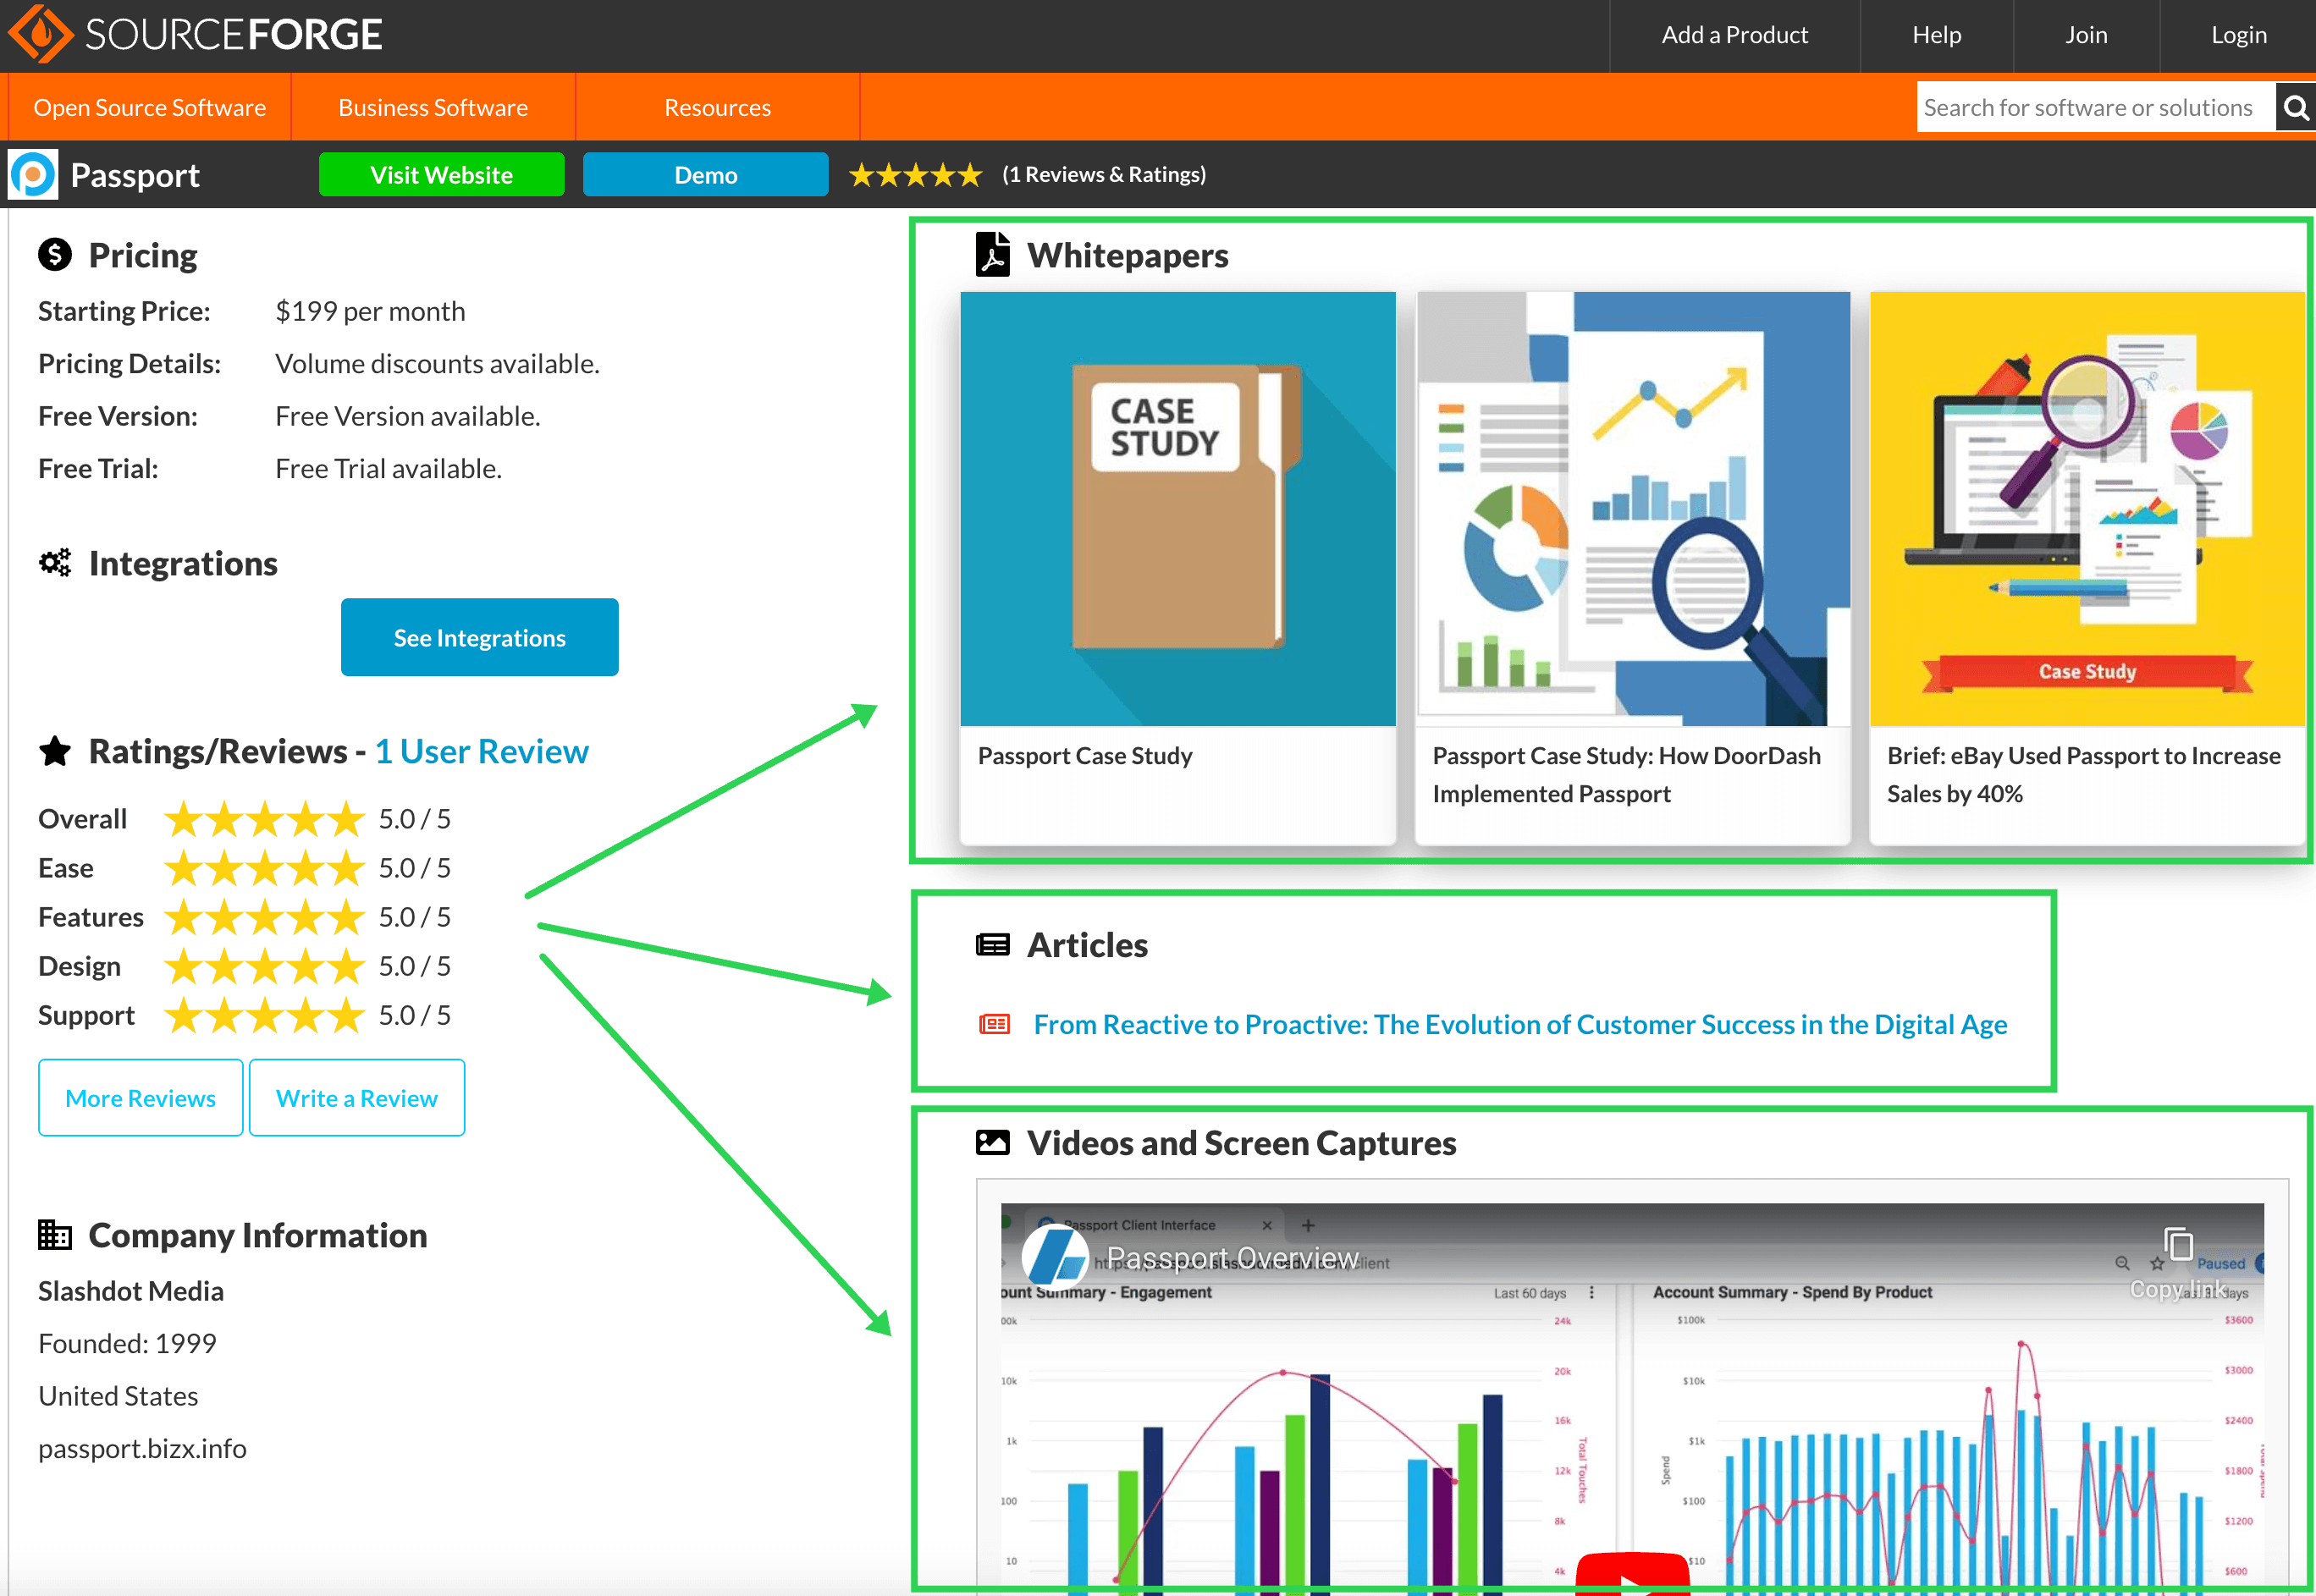Open the DoorDash case study charts thumbnail
The height and width of the screenshot is (1596, 2316).
pos(1633,509)
